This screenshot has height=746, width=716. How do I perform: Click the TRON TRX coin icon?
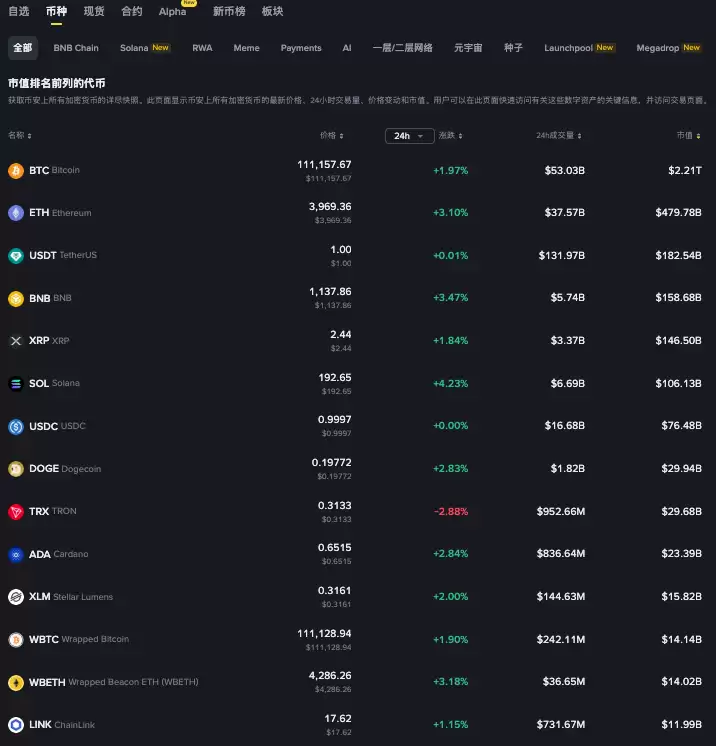pyautogui.click(x=16, y=511)
